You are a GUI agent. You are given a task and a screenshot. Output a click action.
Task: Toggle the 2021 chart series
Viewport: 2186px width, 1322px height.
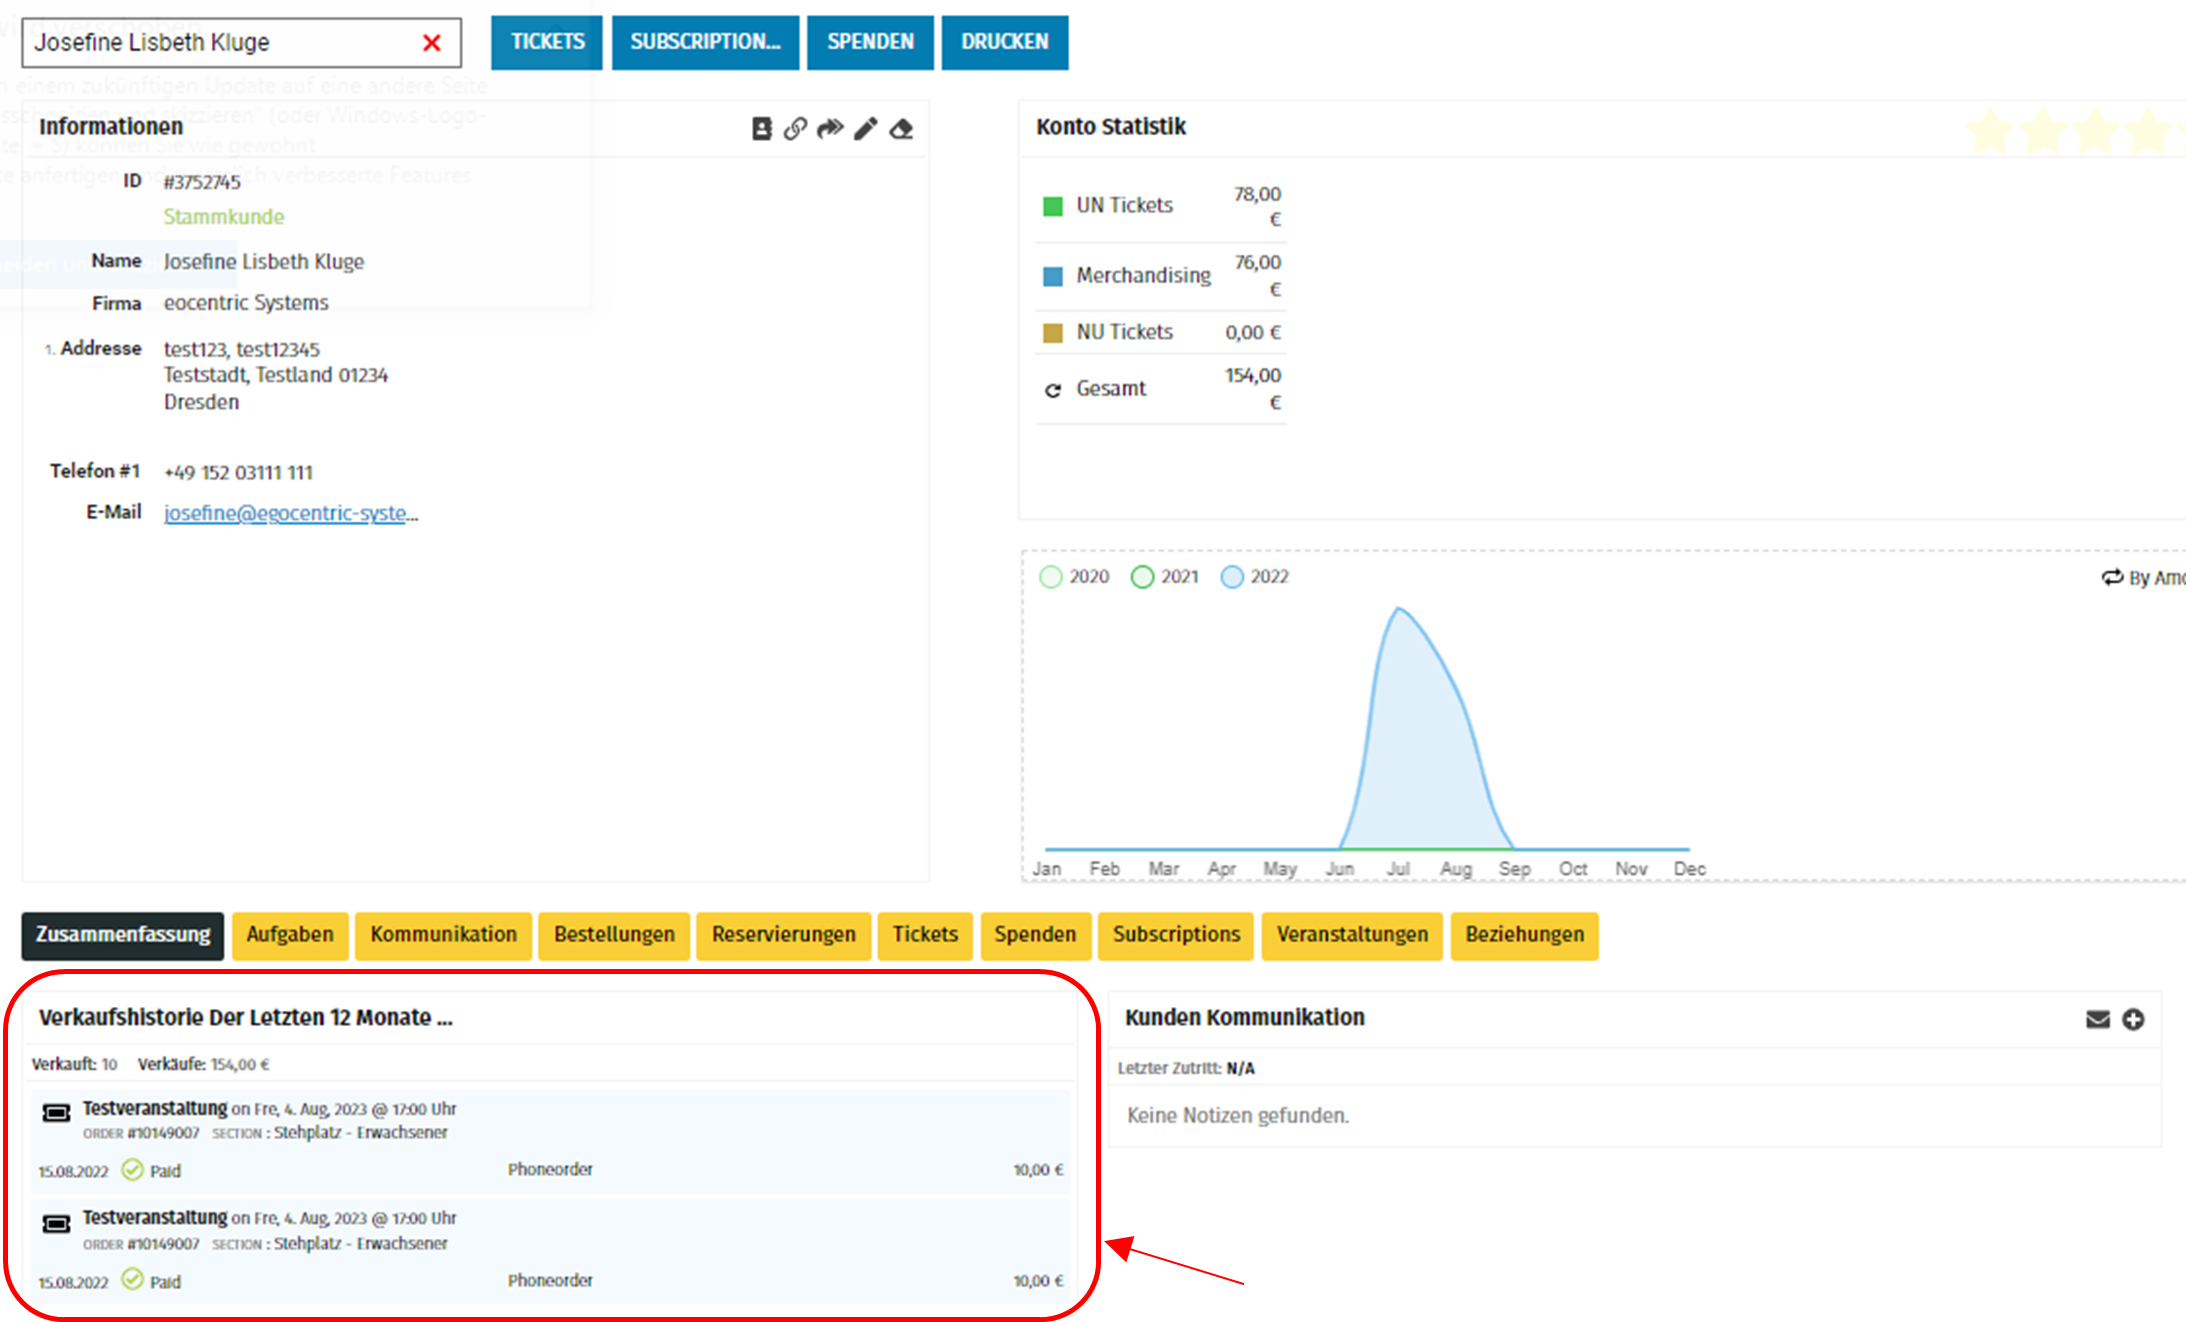[x=1142, y=577]
